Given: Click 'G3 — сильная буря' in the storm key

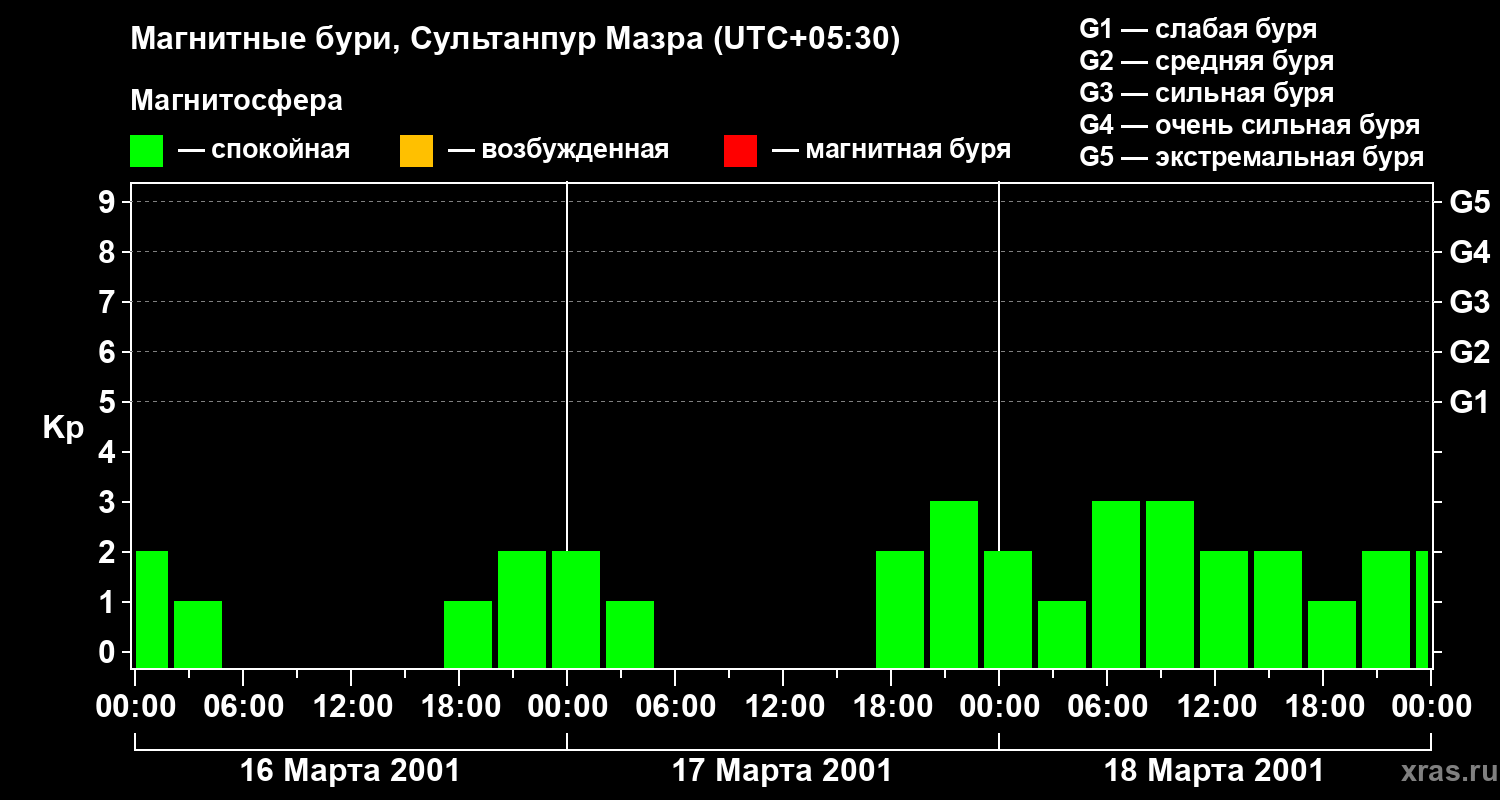Looking at the screenshot, I should [1207, 93].
